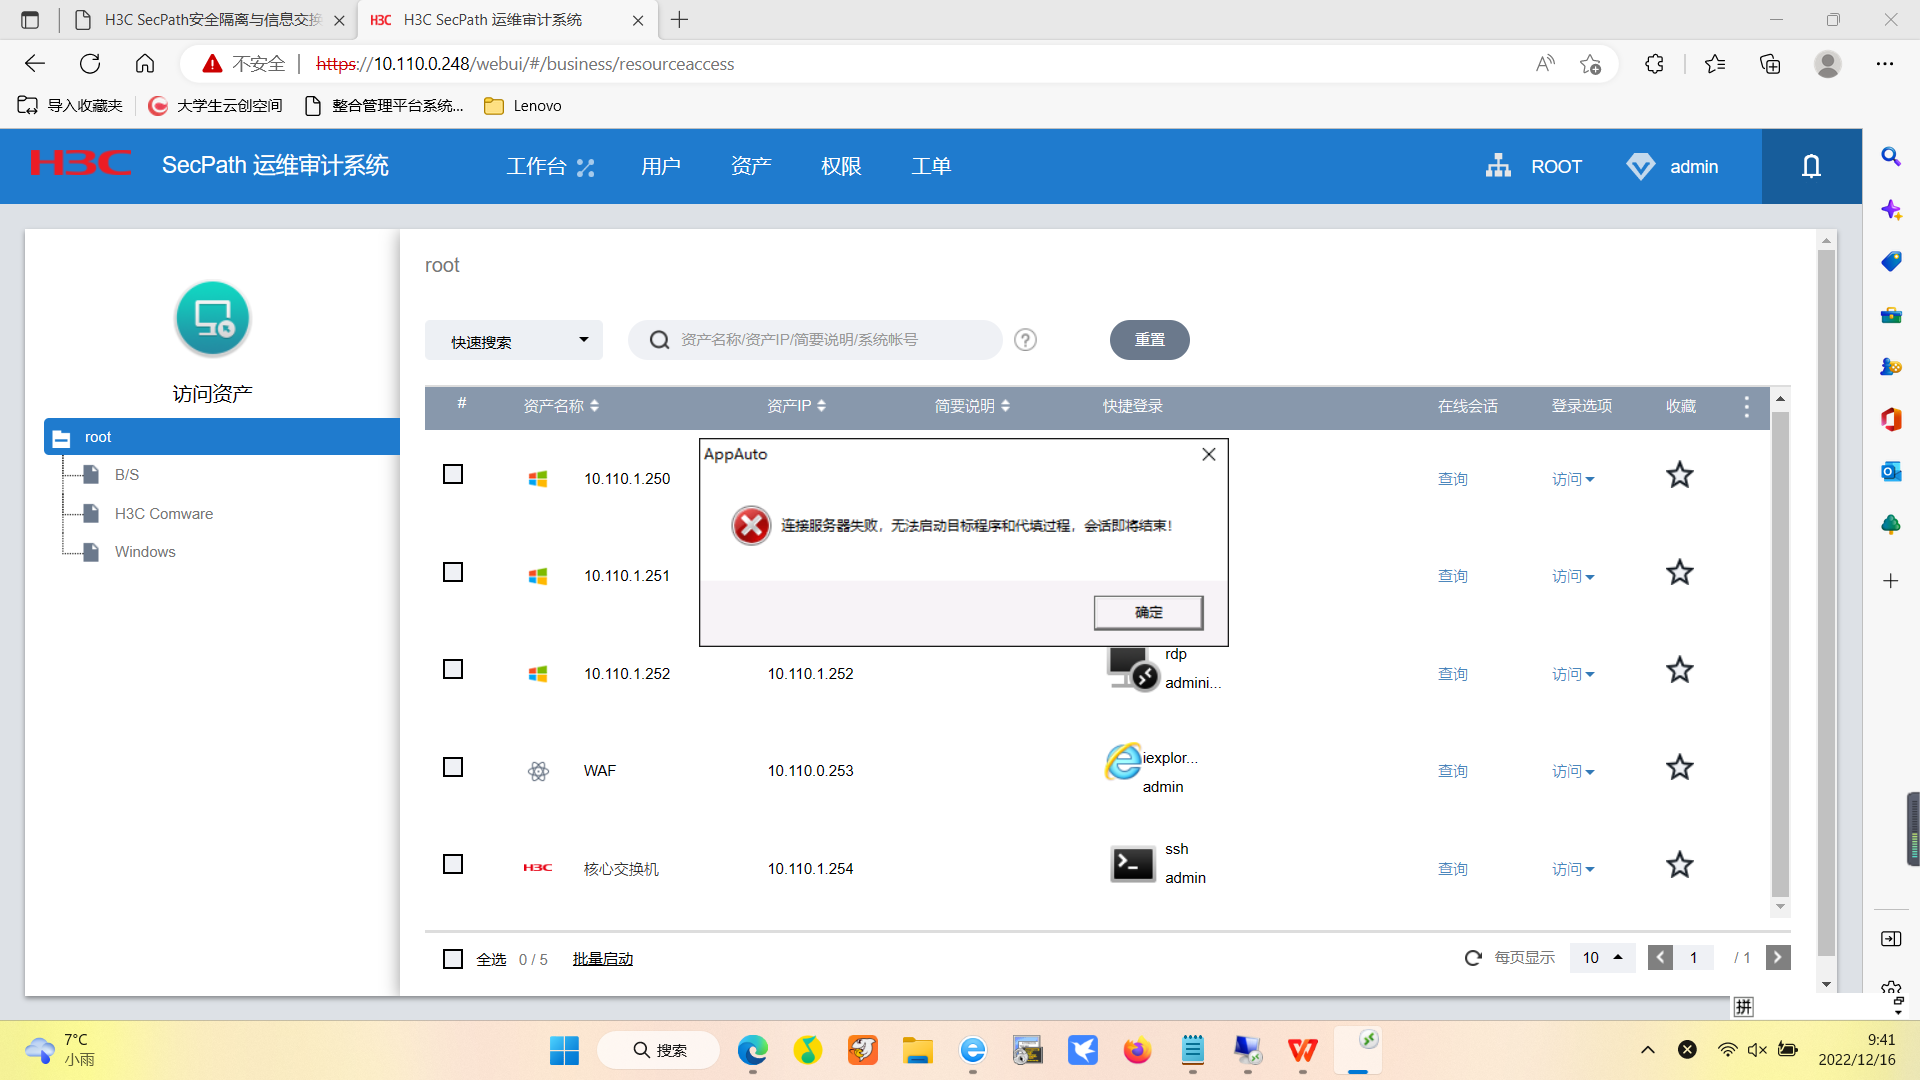Screen dimensions: 1920x1080
Task: Check the box for asset 10.110.1.250
Action: point(453,474)
